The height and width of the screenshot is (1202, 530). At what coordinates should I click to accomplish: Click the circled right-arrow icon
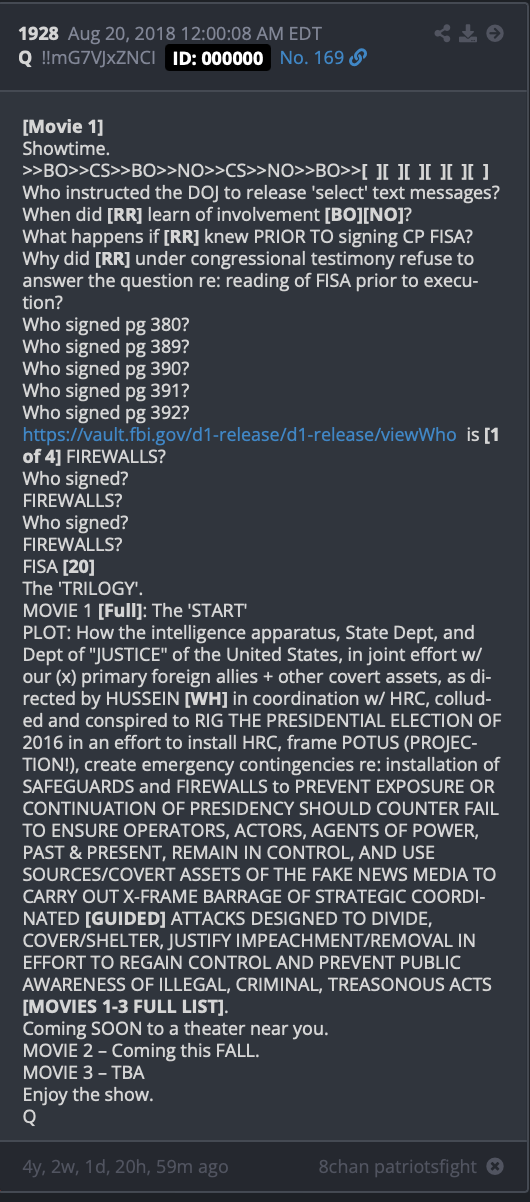[x=494, y=34]
